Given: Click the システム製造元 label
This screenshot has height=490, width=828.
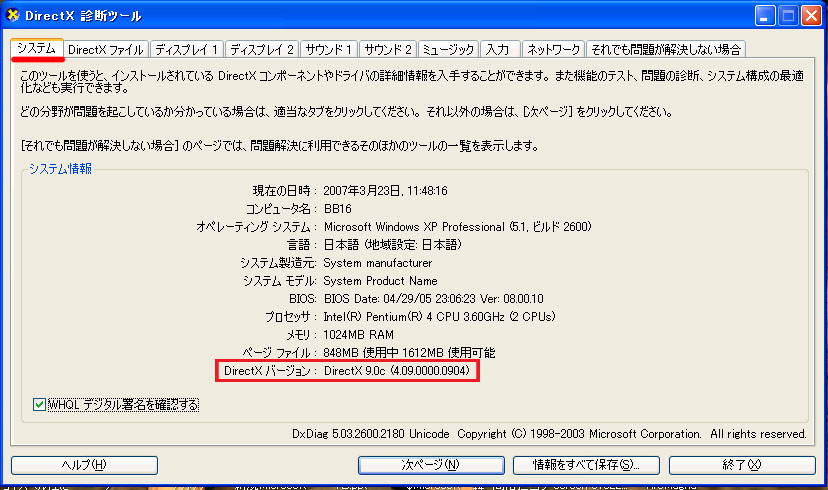Looking at the screenshot, I should 278,262.
